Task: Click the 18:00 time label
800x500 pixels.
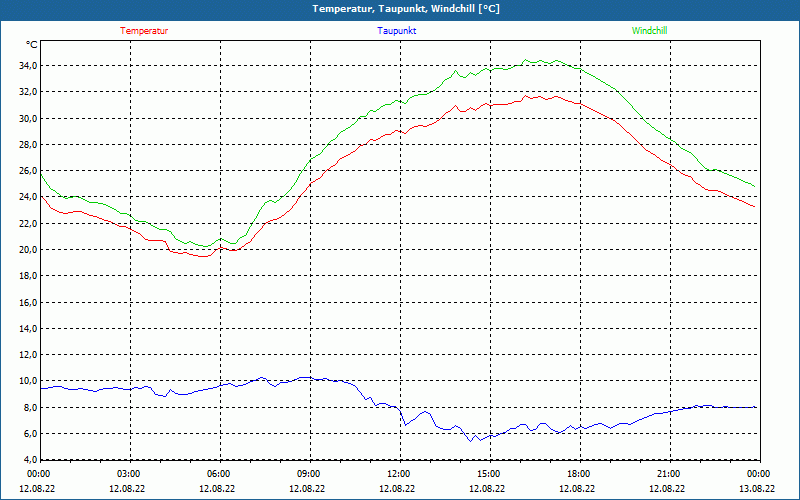Action: tap(579, 474)
